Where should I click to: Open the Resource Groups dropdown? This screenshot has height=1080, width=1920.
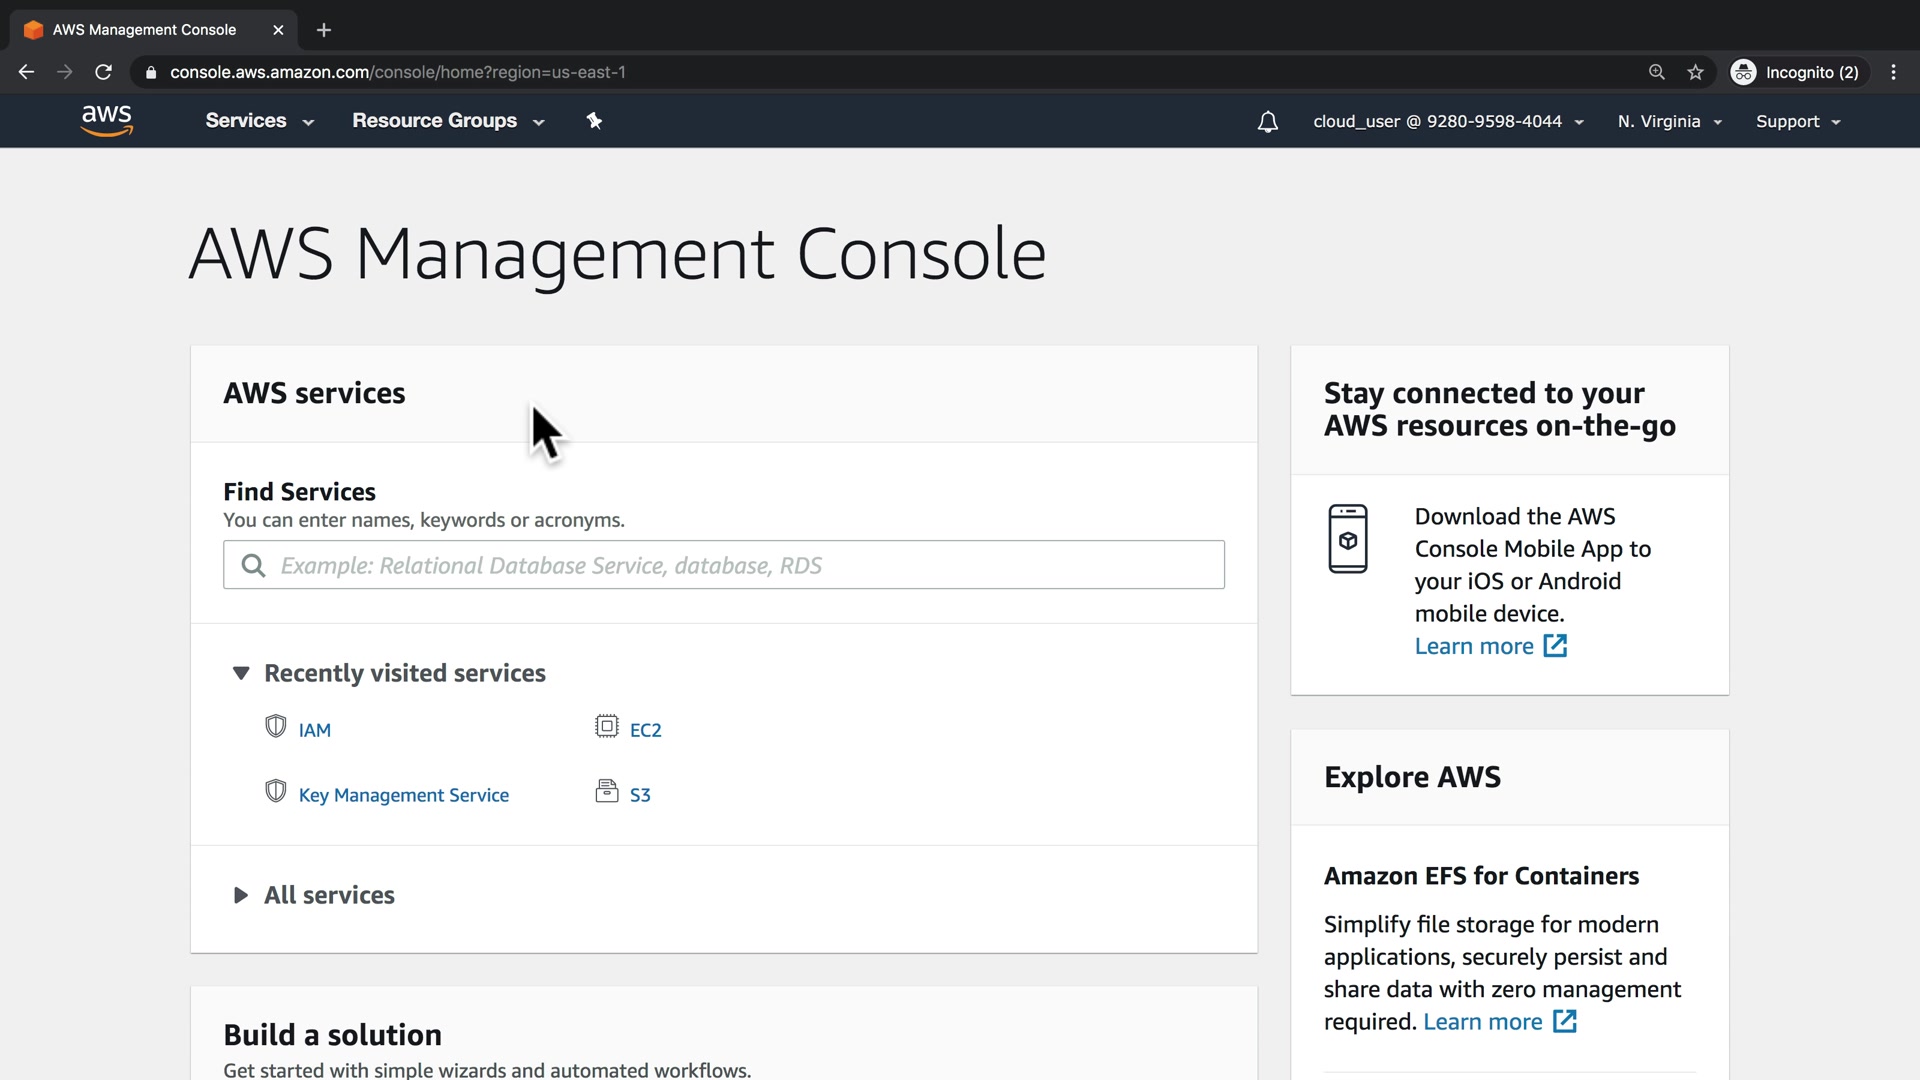[447, 121]
